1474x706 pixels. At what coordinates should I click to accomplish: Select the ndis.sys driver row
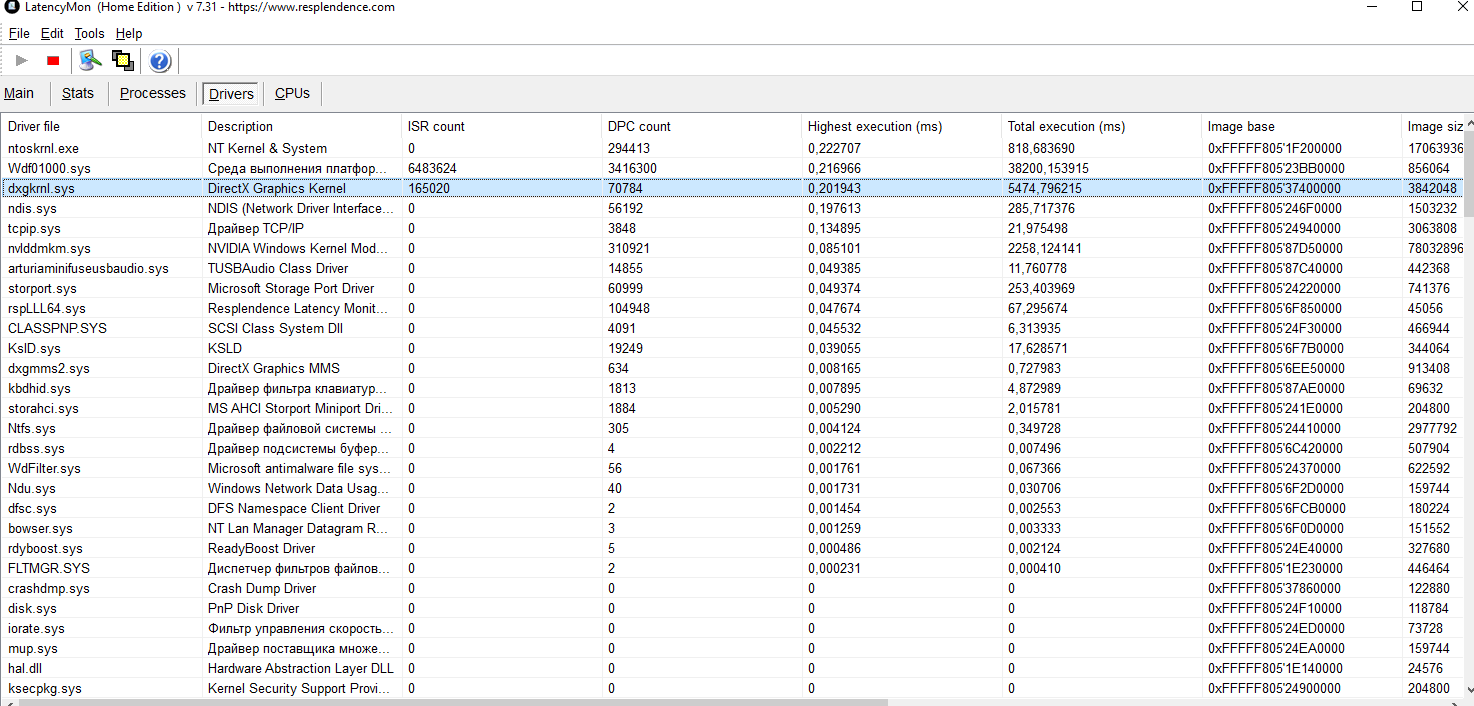(x=732, y=208)
